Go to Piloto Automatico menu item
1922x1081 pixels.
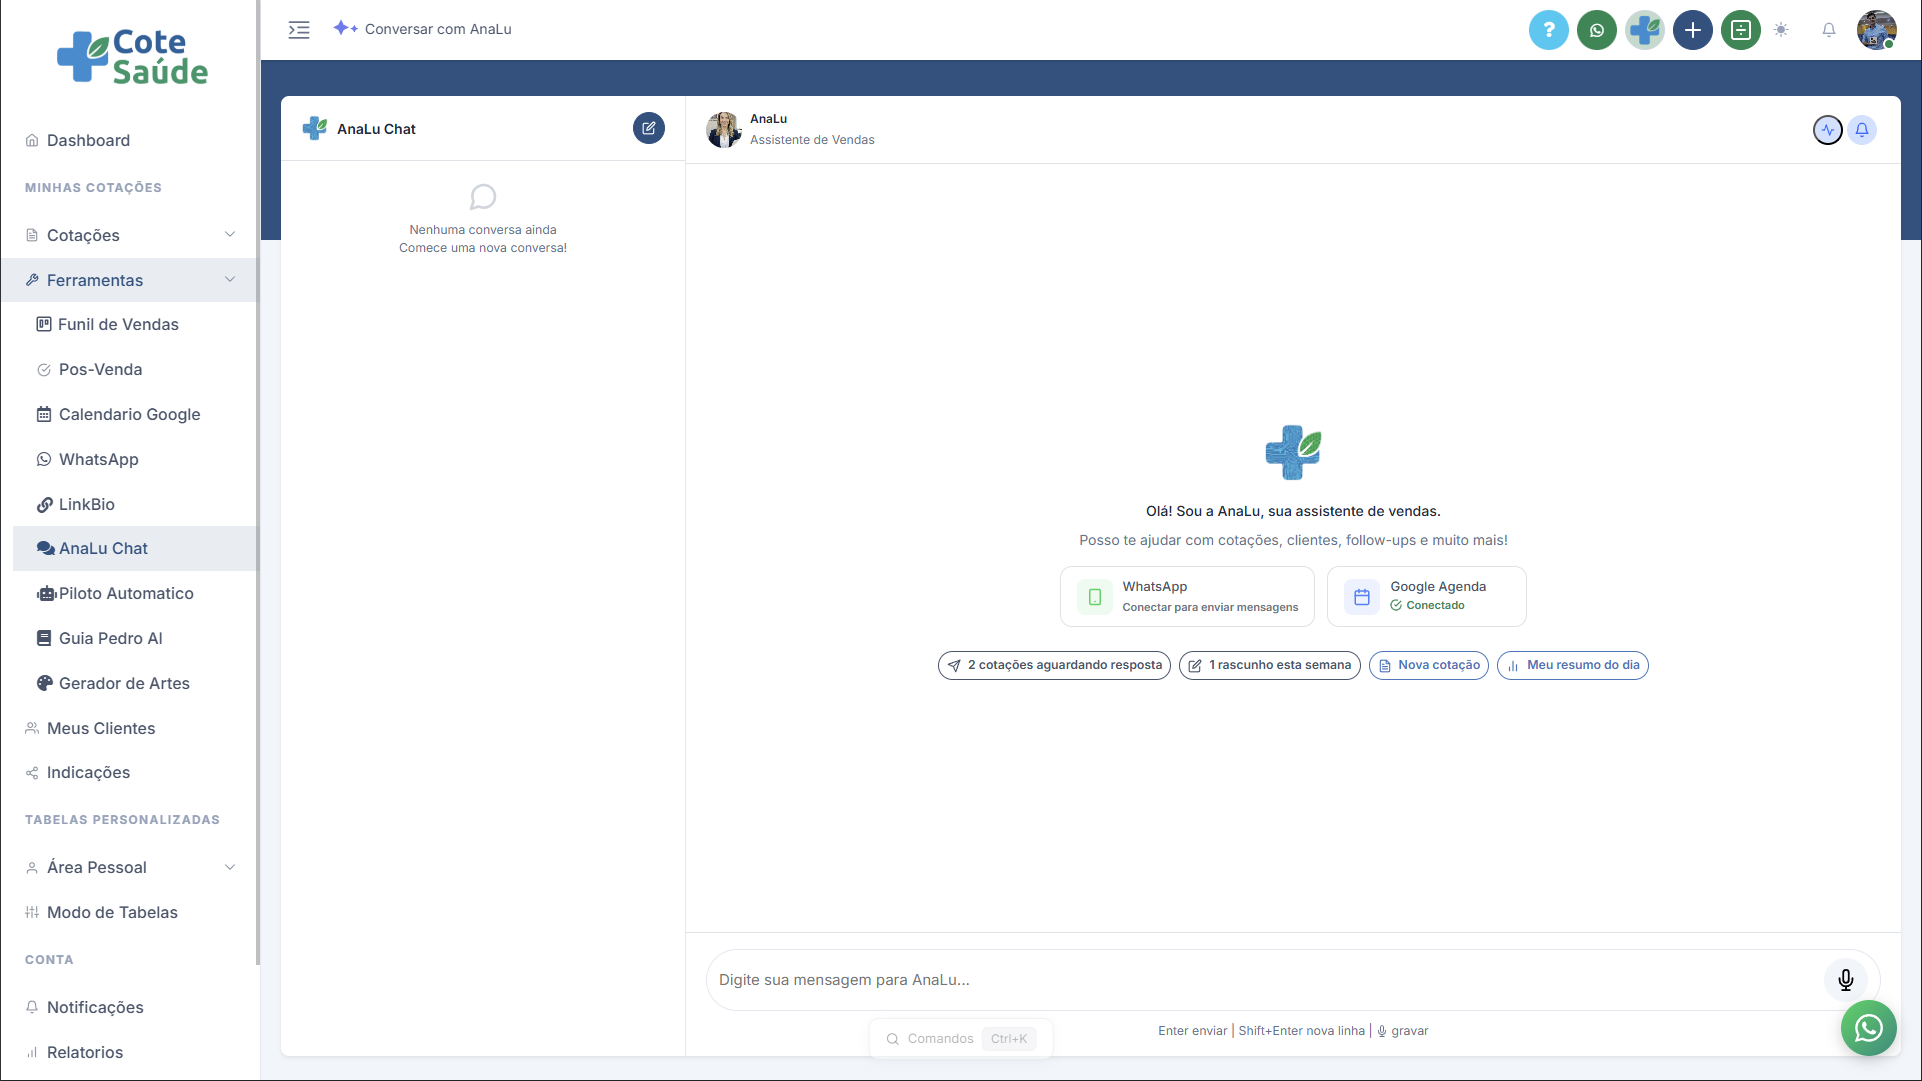(126, 593)
